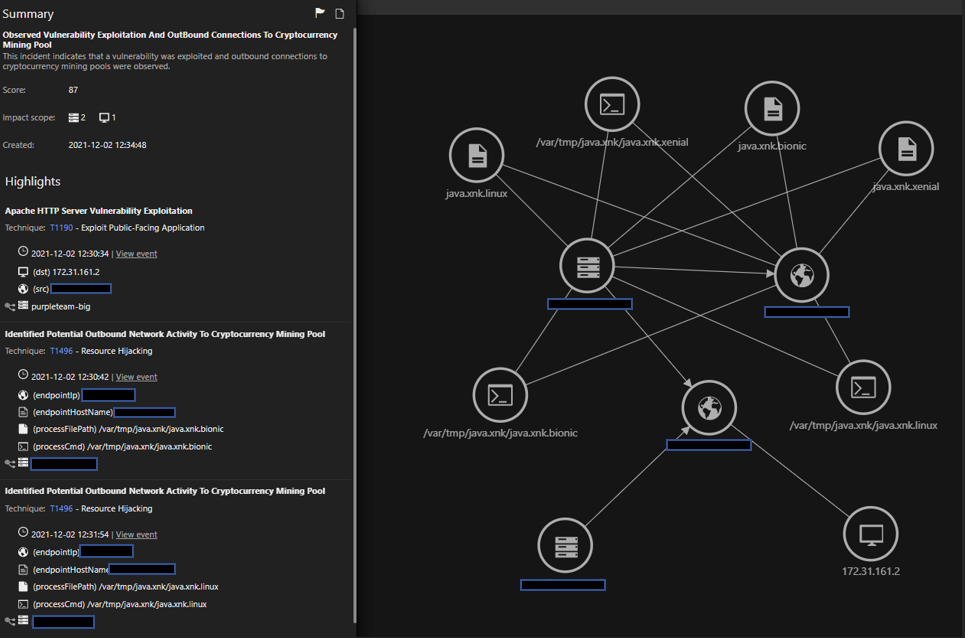Select the bottom server node in graph
This screenshot has height=638, width=965.
565,547
